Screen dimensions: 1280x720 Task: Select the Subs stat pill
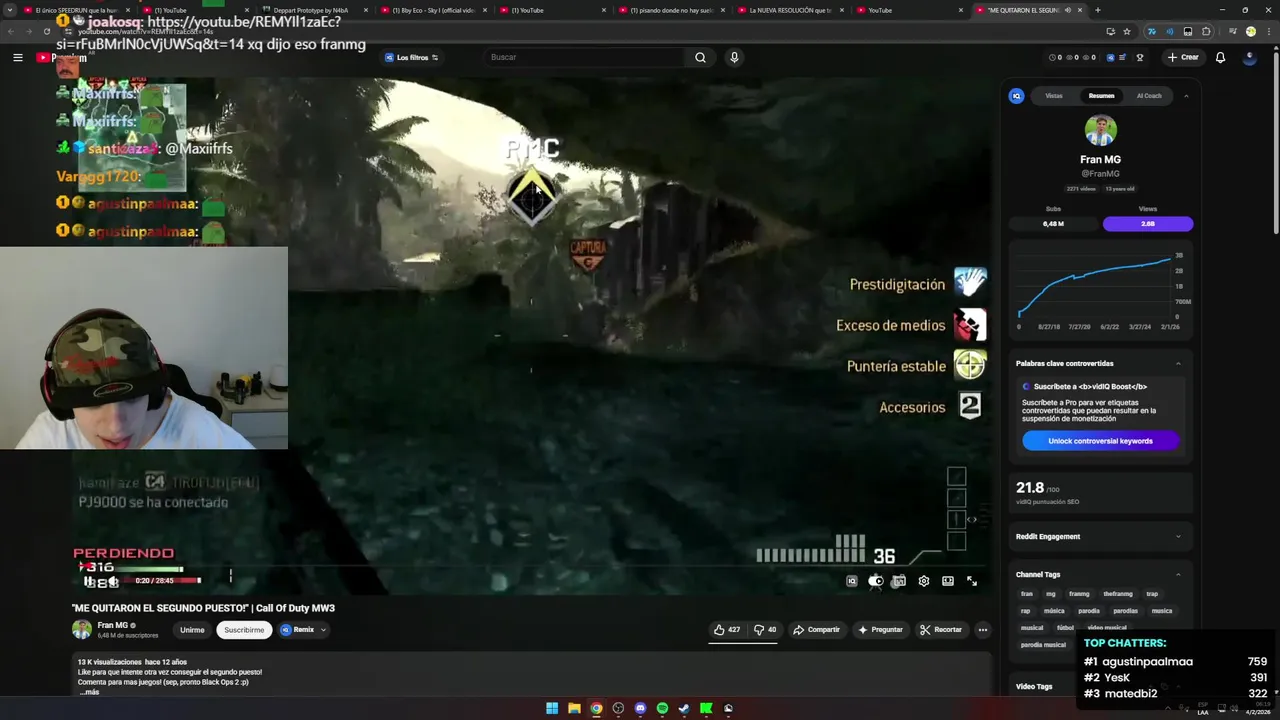(1053, 224)
